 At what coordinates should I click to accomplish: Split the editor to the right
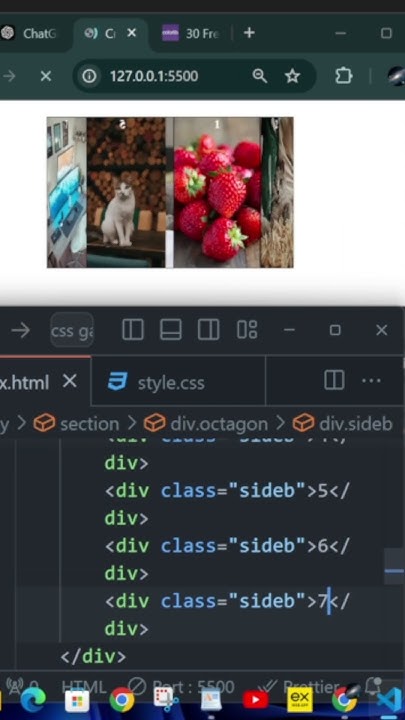pos(334,381)
